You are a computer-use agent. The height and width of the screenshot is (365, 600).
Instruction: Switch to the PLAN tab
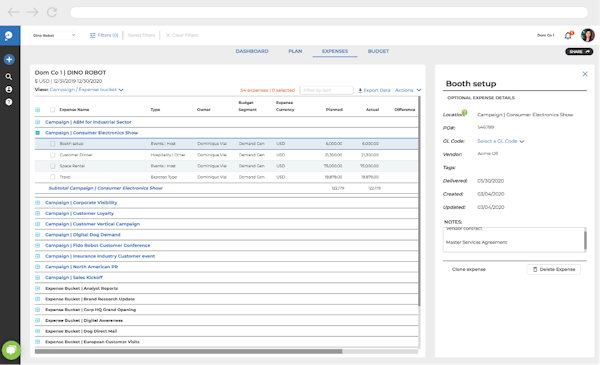tap(295, 51)
